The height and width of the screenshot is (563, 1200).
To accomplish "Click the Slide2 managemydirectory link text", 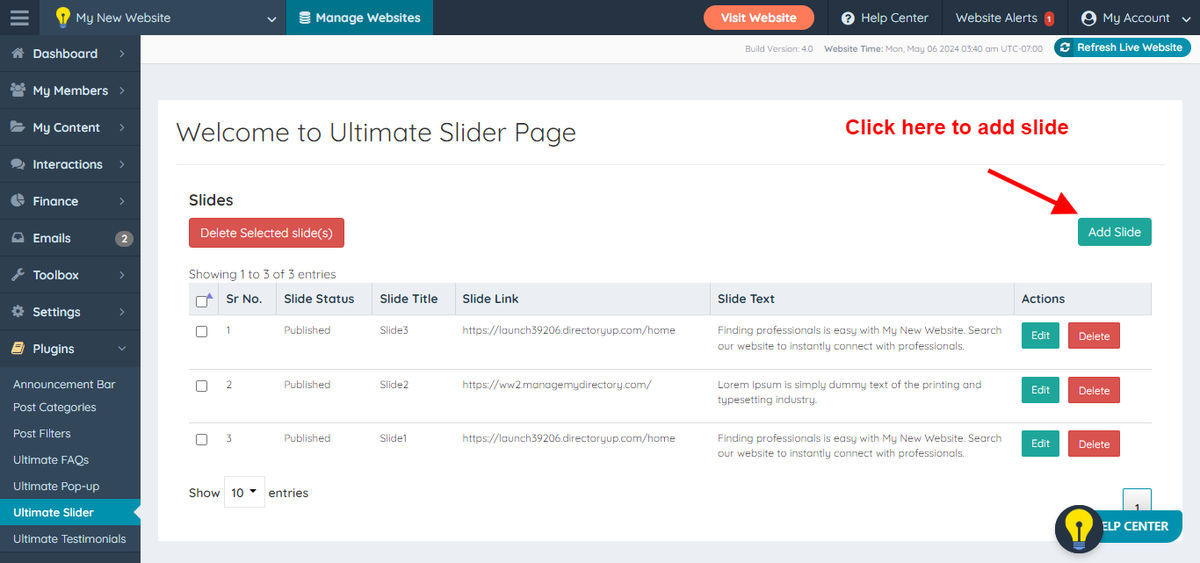I will pos(557,384).
